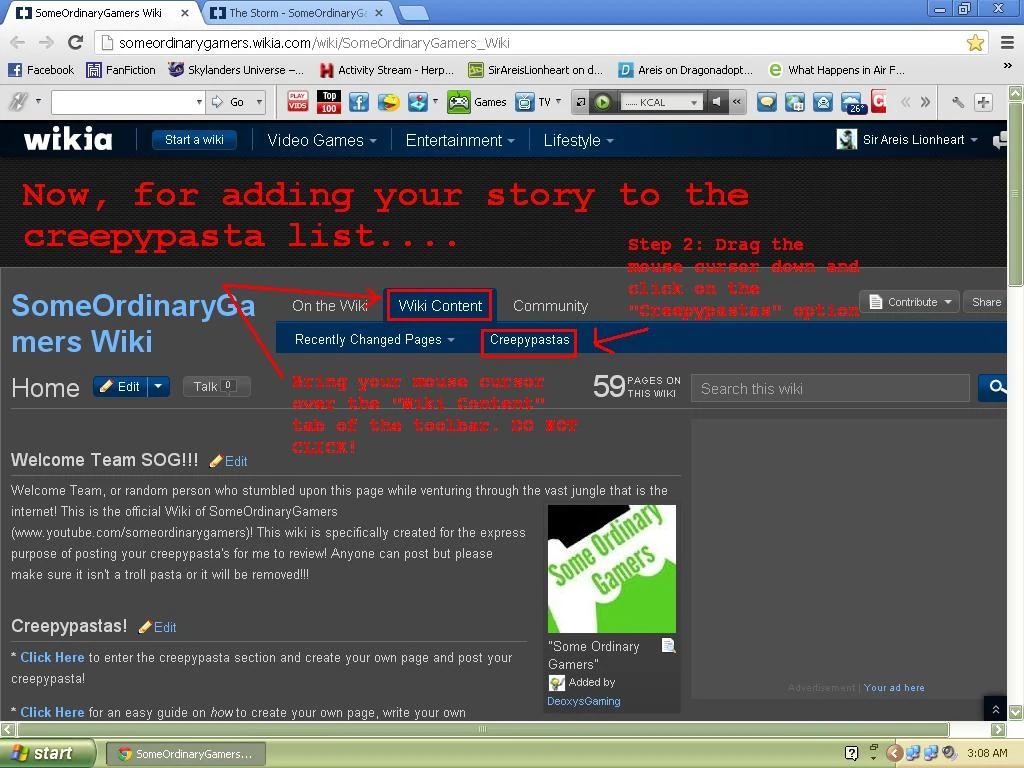This screenshot has height=768, width=1024.
Task: Click the Facebook icon in the toolbar
Action: [359, 102]
